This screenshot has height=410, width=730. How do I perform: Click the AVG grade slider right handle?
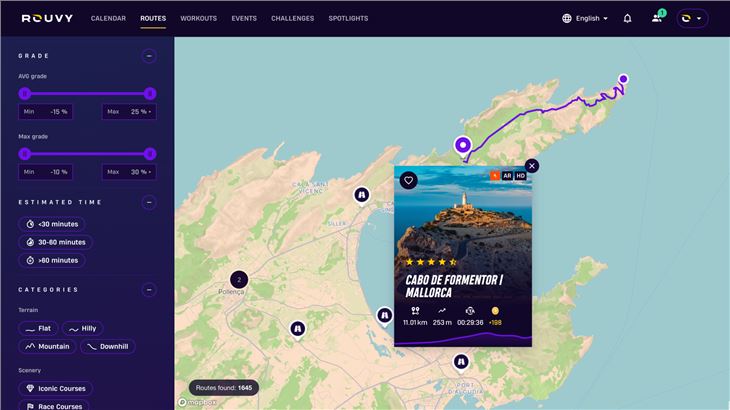coord(150,93)
